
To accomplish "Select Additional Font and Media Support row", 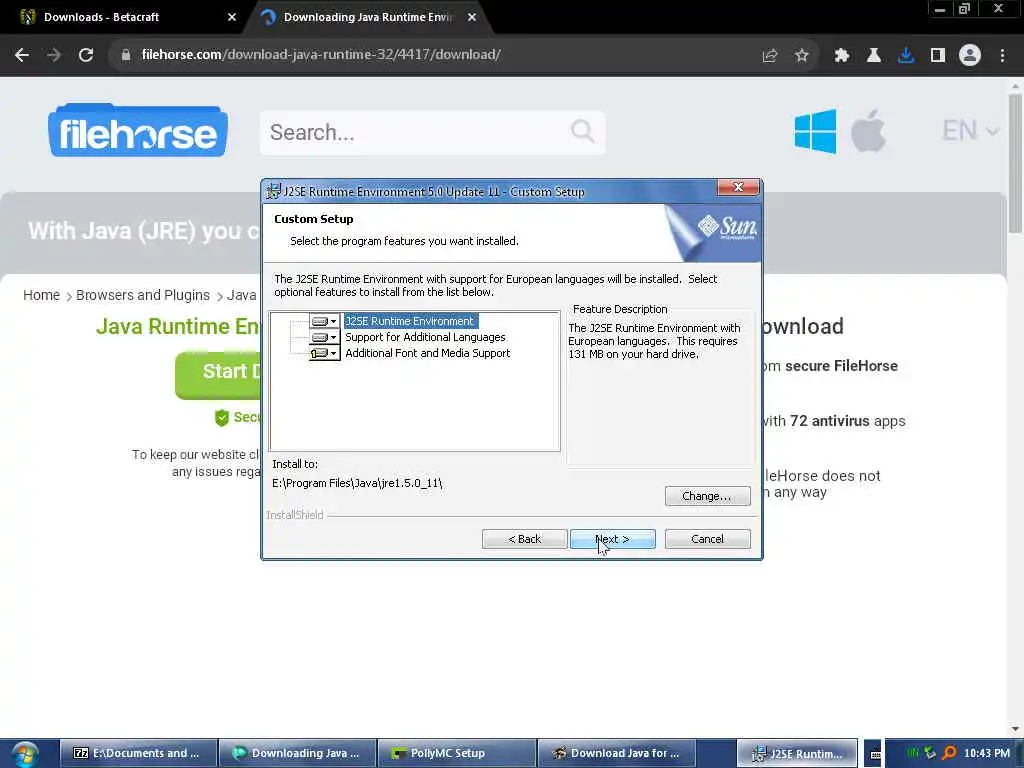I will click(x=428, y=353).
